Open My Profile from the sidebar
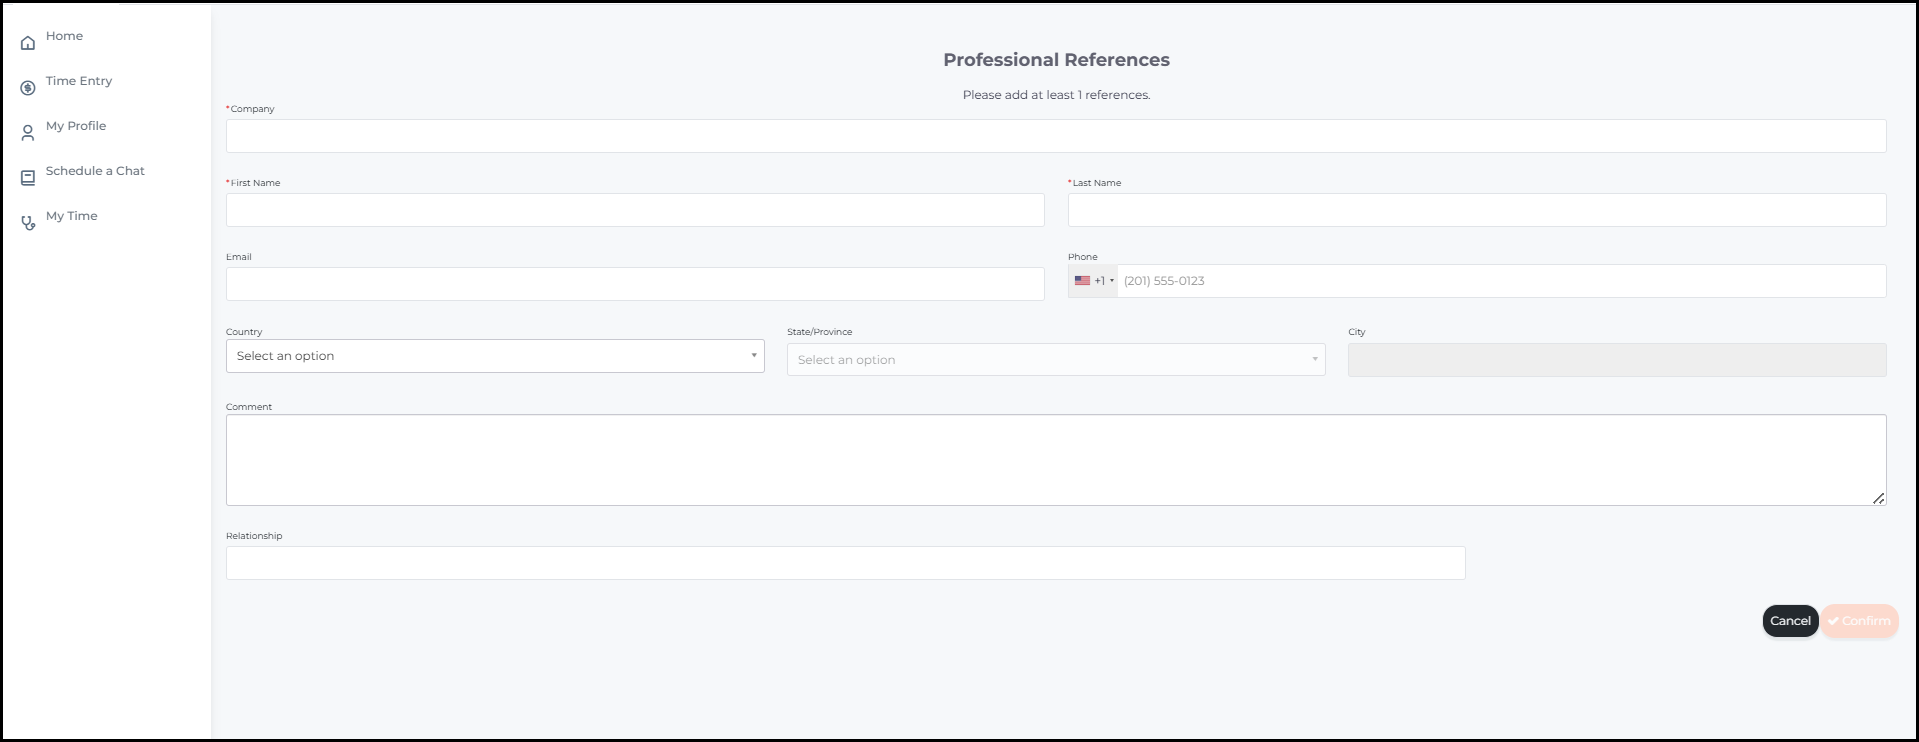Image resolution: width=1919 pixels, height=742 pixels. 76,126
